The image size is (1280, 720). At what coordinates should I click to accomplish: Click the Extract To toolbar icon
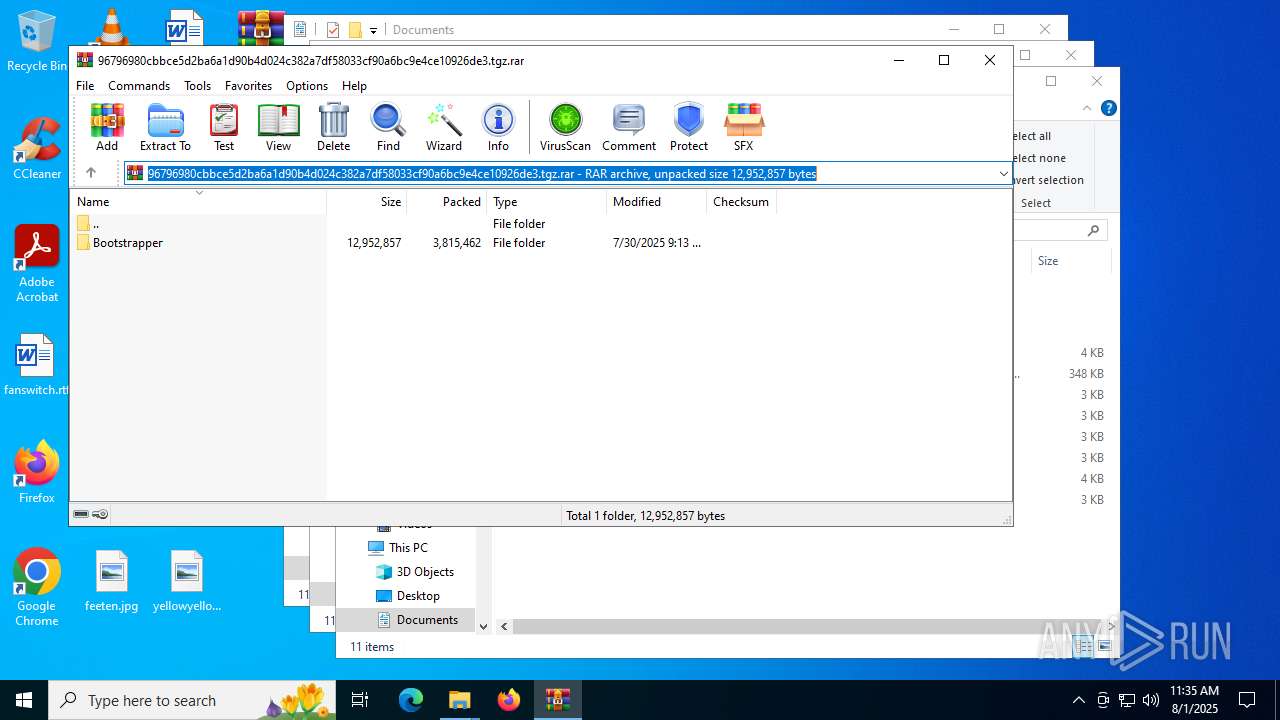pyautogui.click(x=165, y=127)
